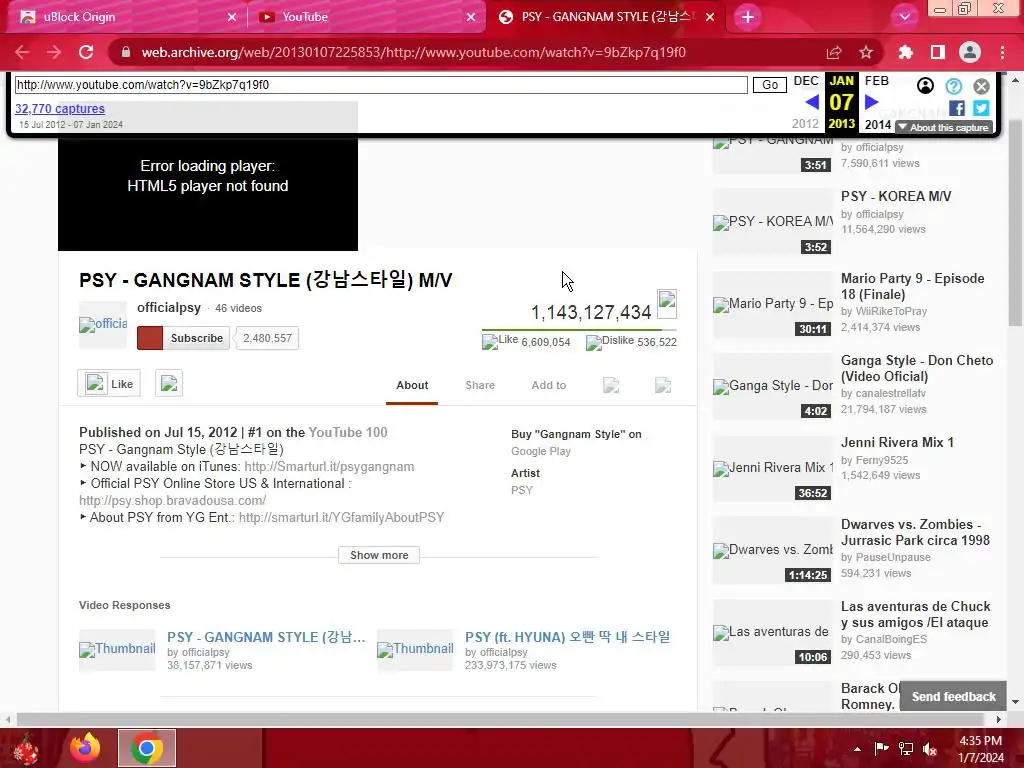
Task: Click the vertical page scrollbar
Action: pyautogui.click(x=1015, y=222)
